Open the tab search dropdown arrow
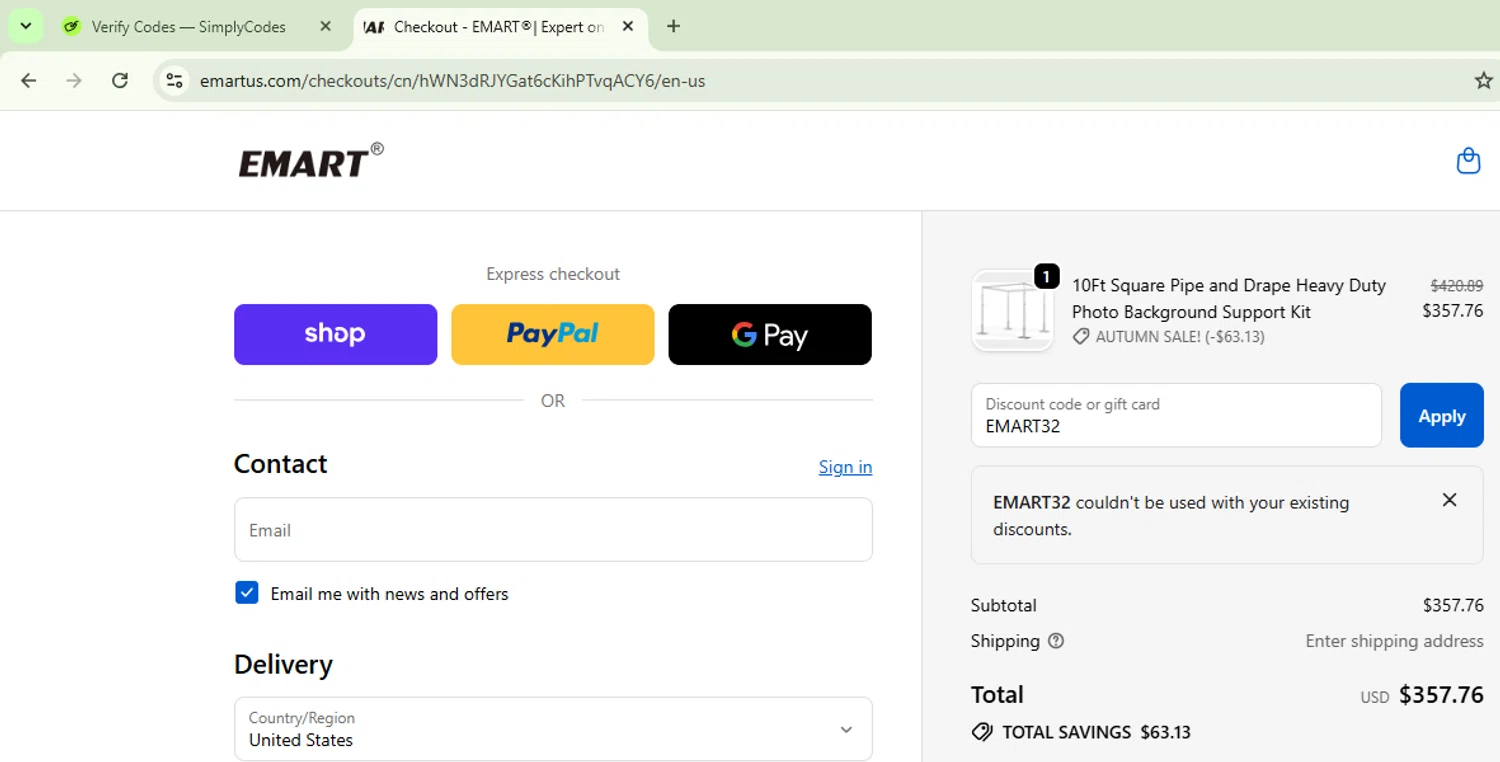This screenshot has width=1500, height=762. pyautogui.click(x=25, y=26)
